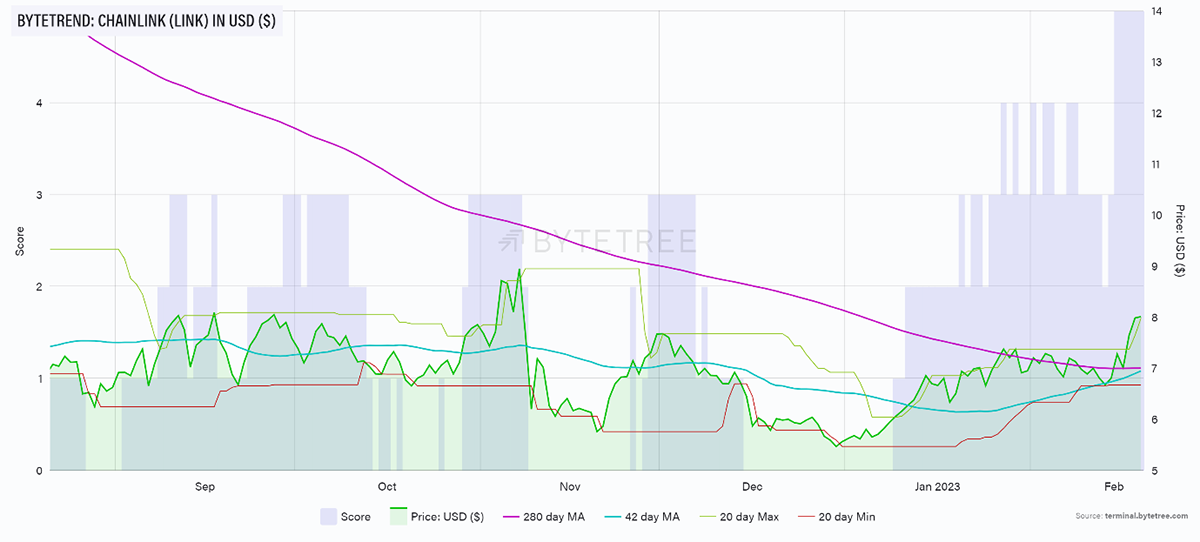Click the Price: USD ($) right axis title
Screen dimensions: 1200x542
(x=1181, y=240)
